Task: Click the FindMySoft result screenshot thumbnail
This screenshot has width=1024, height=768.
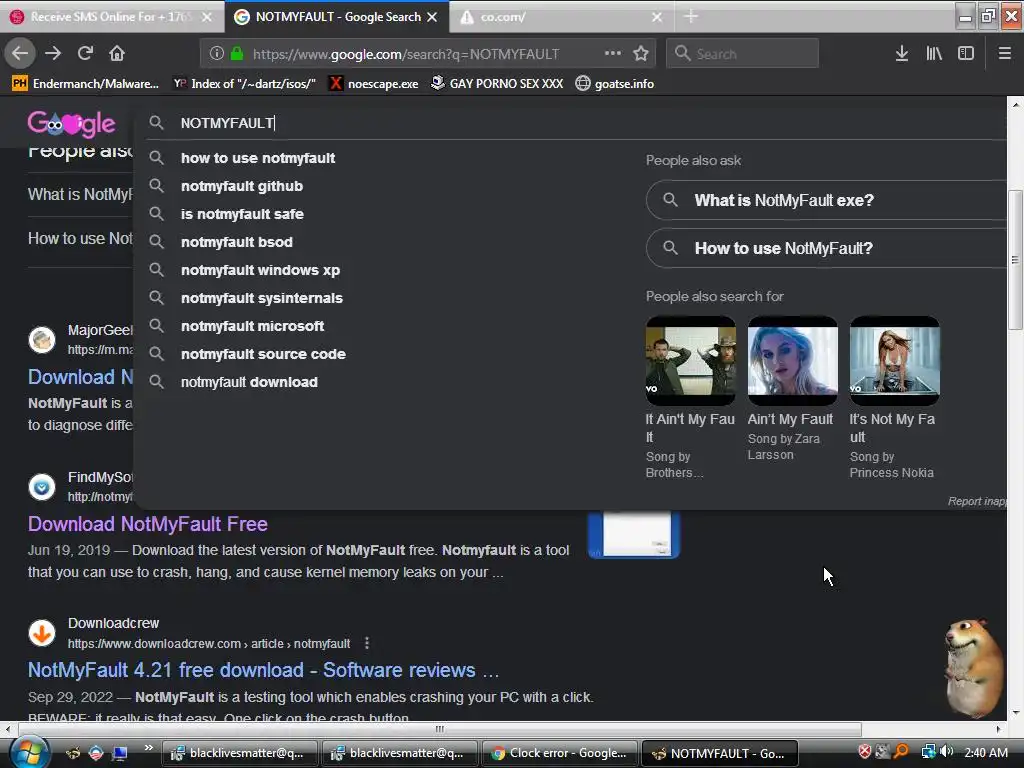Action: 634,535
